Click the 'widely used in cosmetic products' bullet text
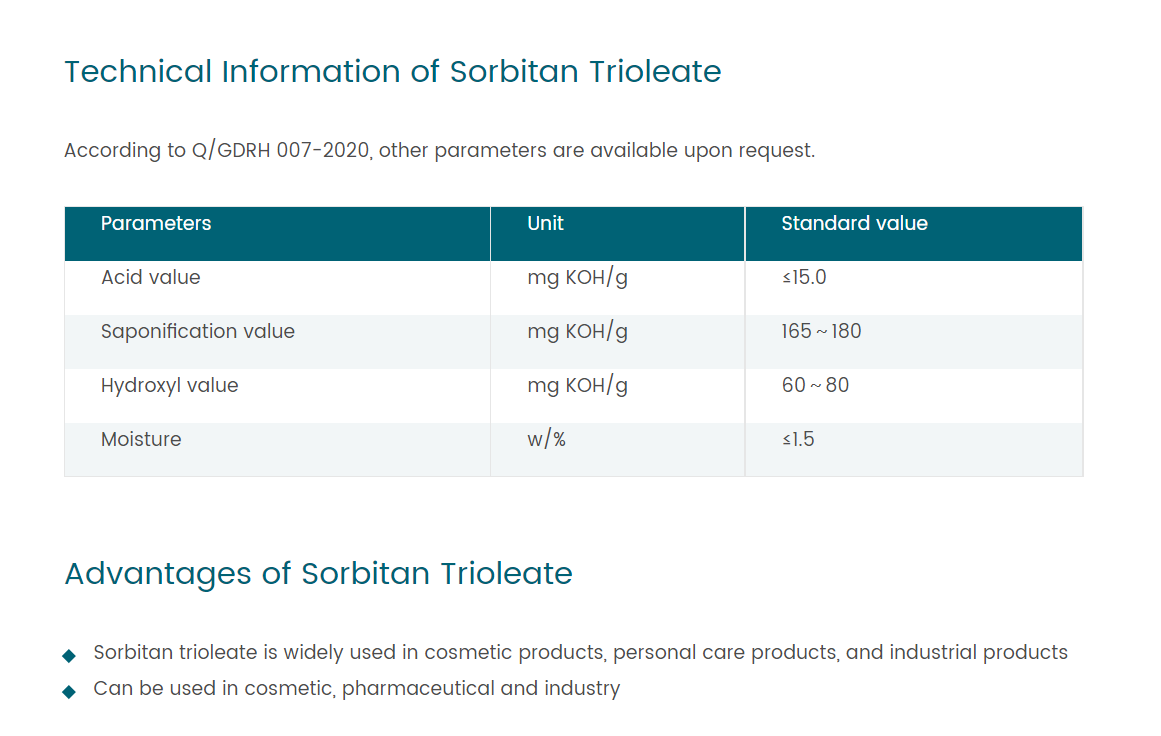The image size is (1161, 736). click(580, 653)
